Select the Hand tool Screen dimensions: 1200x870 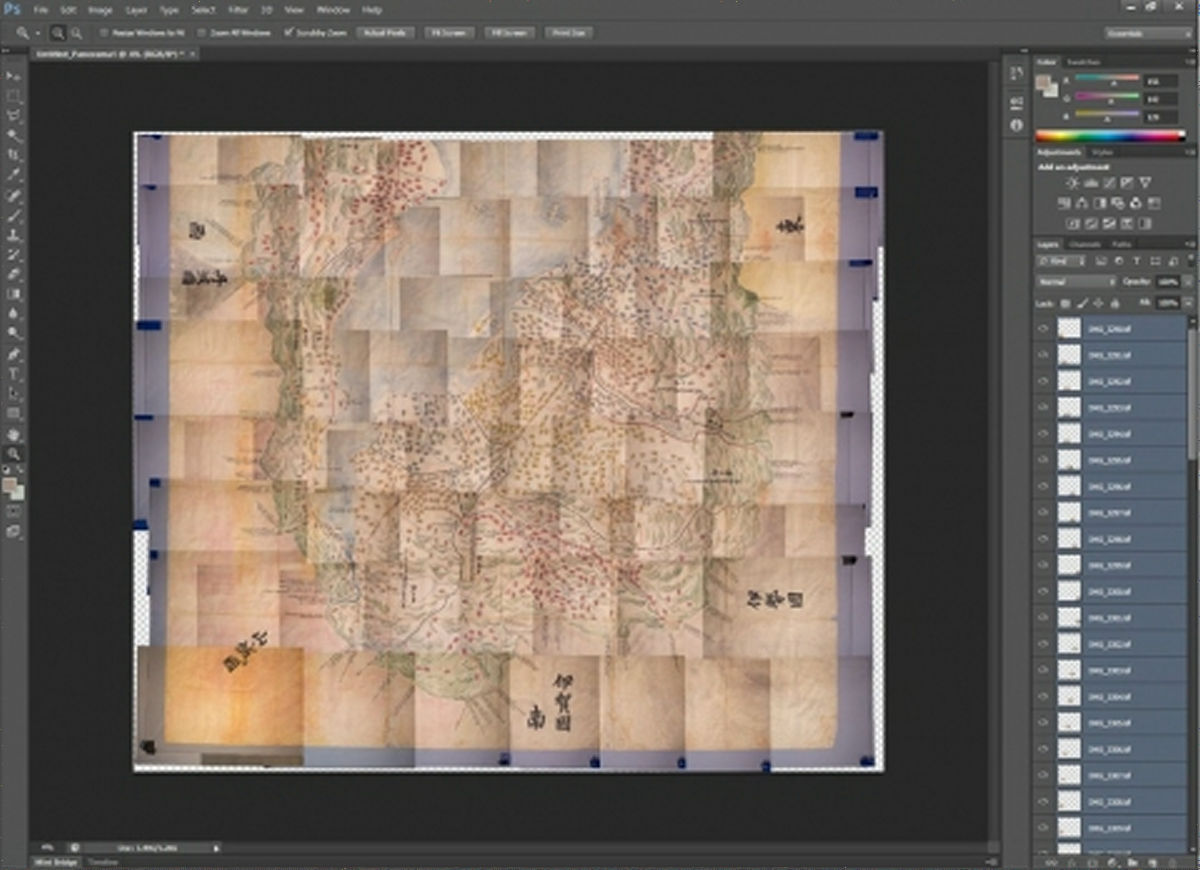pos(14,435)
